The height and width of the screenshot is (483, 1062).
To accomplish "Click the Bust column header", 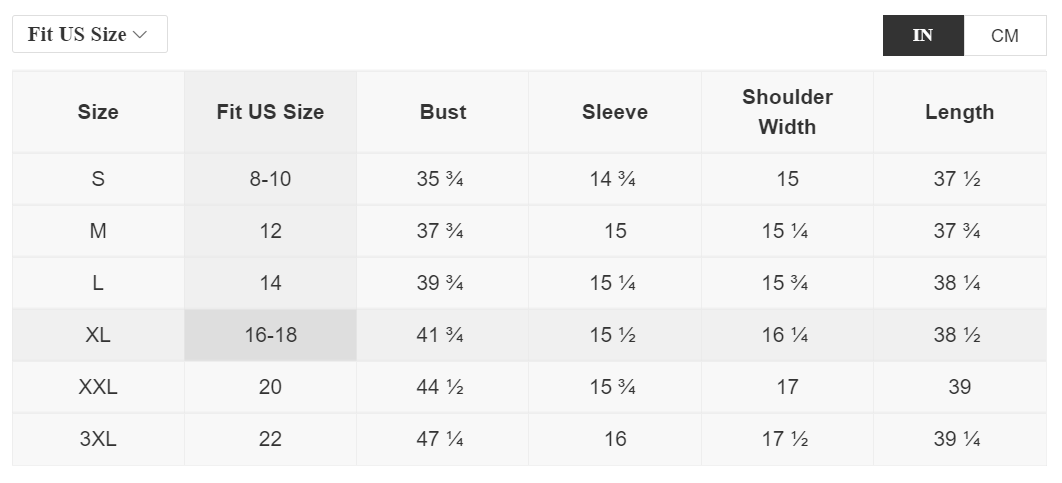I will click(443, 112).
